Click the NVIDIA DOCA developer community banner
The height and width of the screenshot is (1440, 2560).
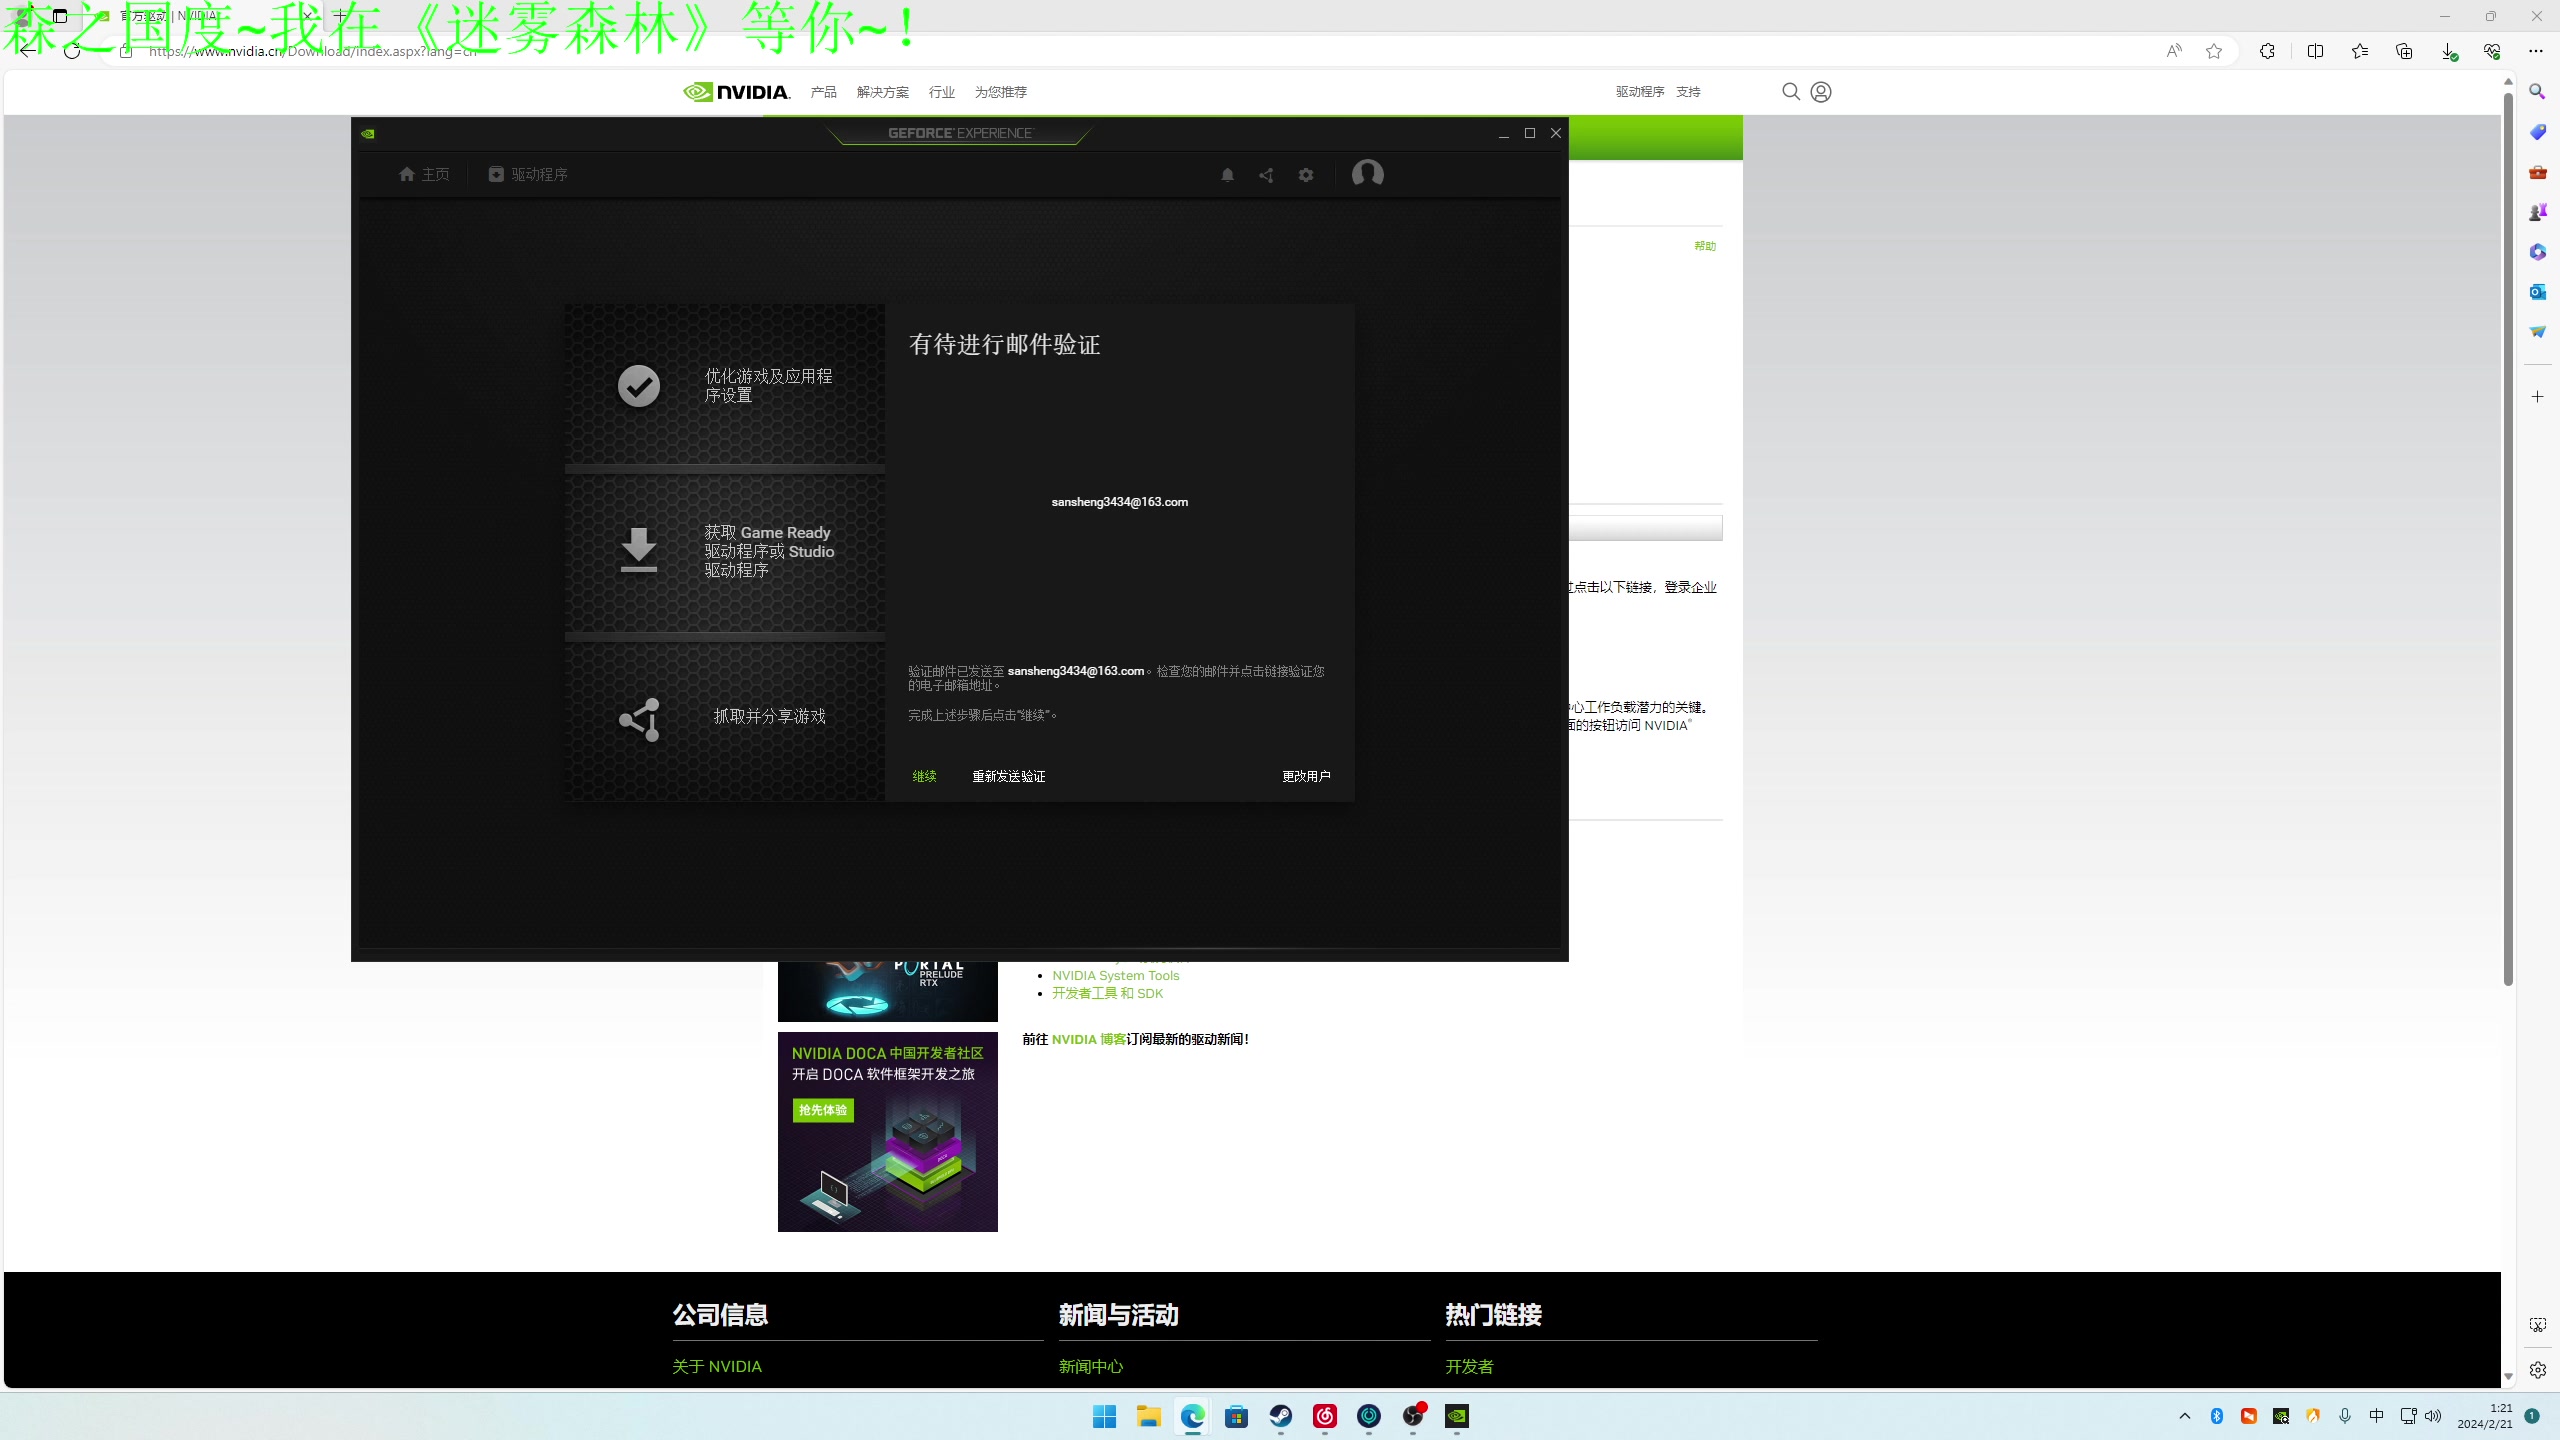tap(887, 1132)
